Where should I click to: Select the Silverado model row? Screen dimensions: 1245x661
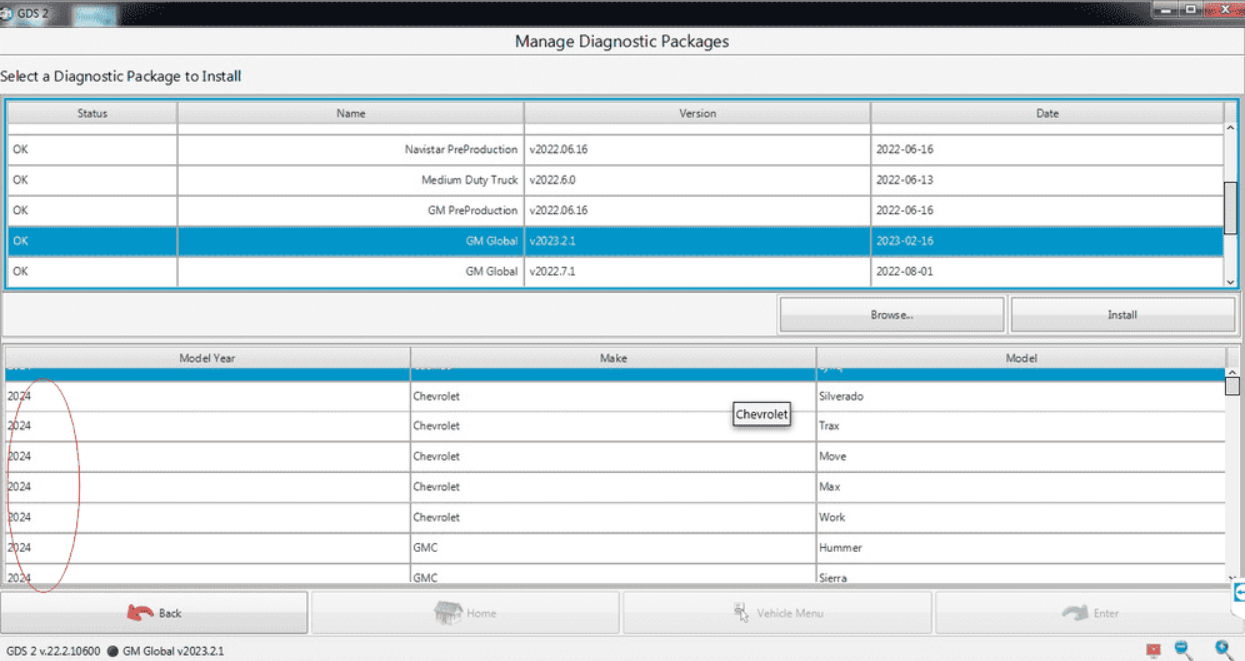click(615, 396)
